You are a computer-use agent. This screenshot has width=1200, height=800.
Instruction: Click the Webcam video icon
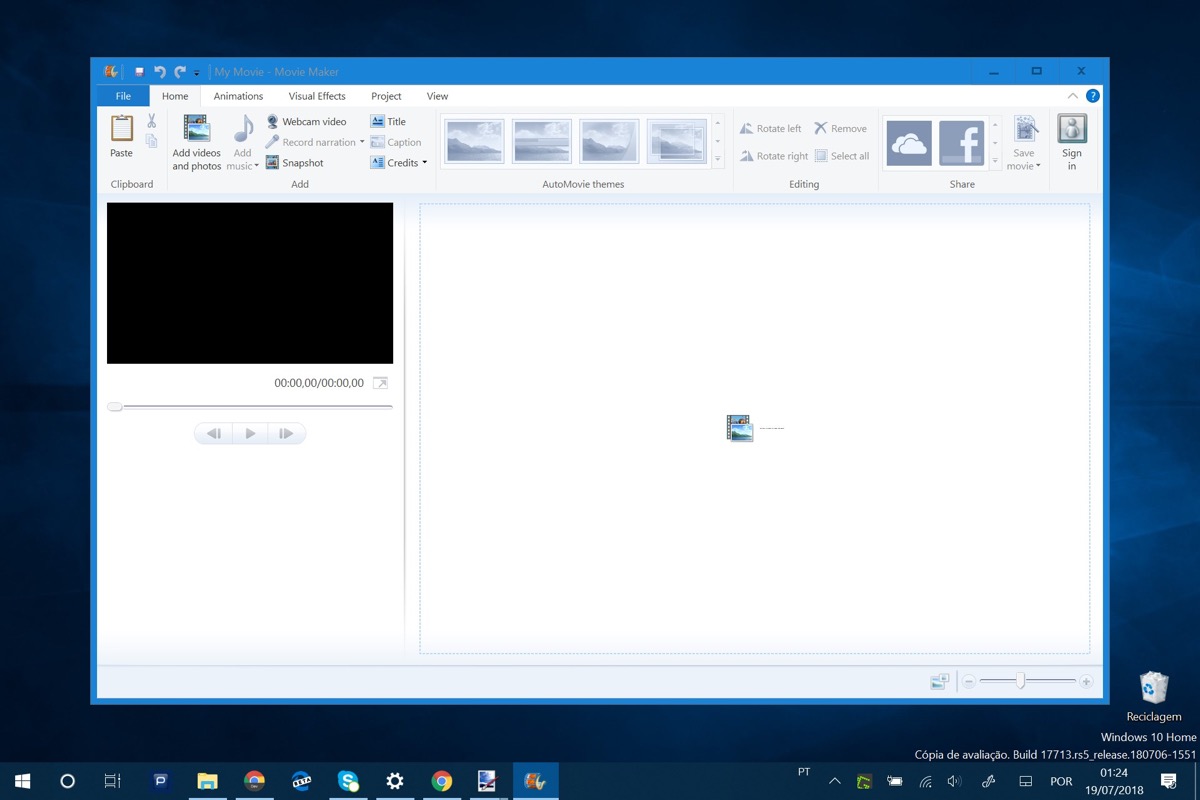point(272,121)
